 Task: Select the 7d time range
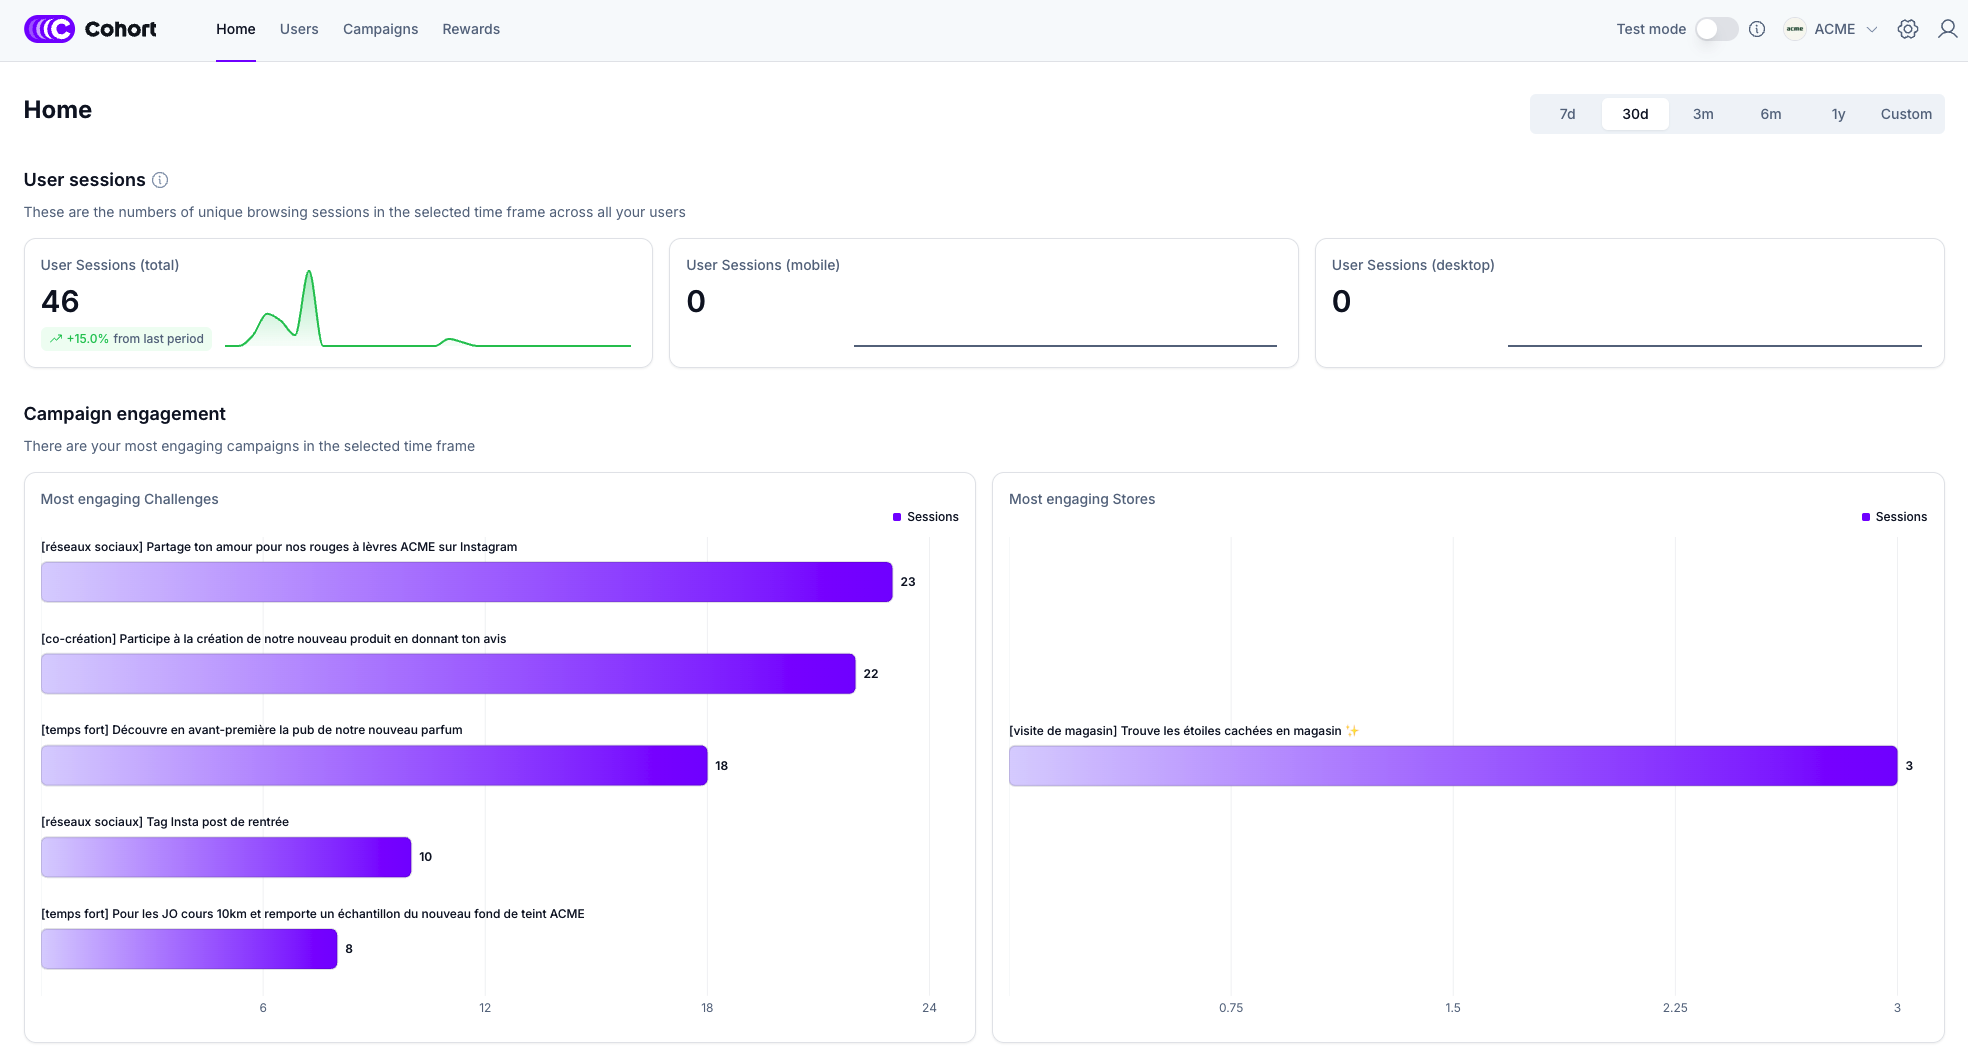click(1567, 114)
